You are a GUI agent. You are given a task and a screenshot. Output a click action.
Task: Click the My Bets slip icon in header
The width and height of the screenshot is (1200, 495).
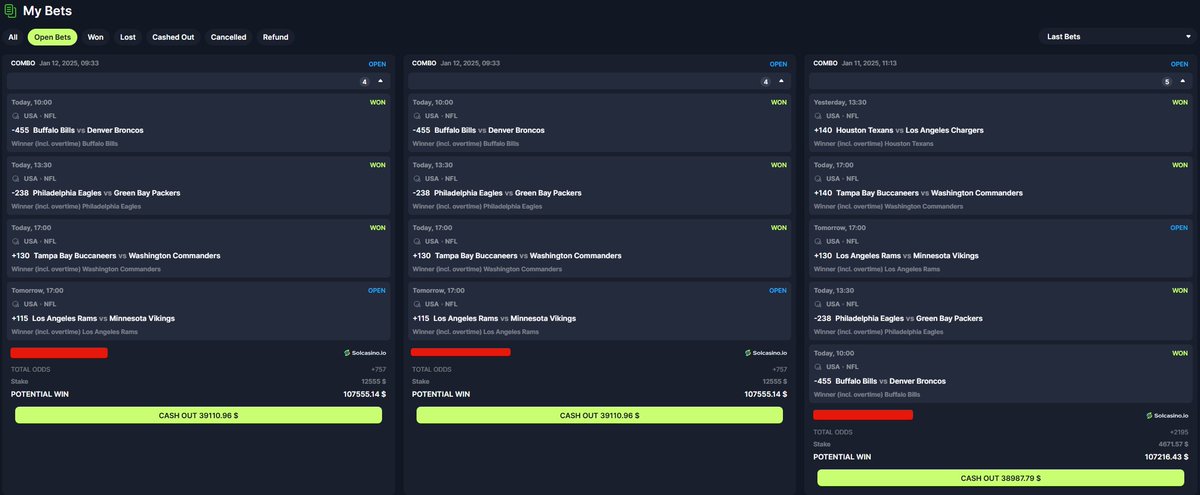click(x=10, y=12)
